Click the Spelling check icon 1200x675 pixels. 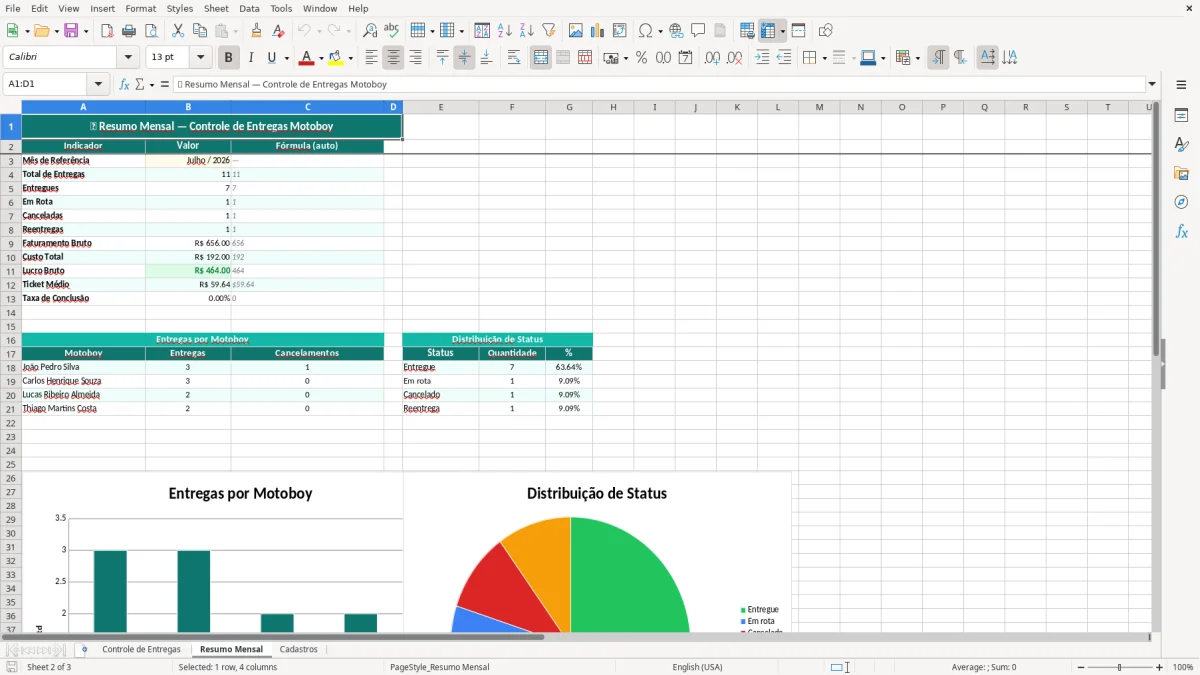[392, 31]
